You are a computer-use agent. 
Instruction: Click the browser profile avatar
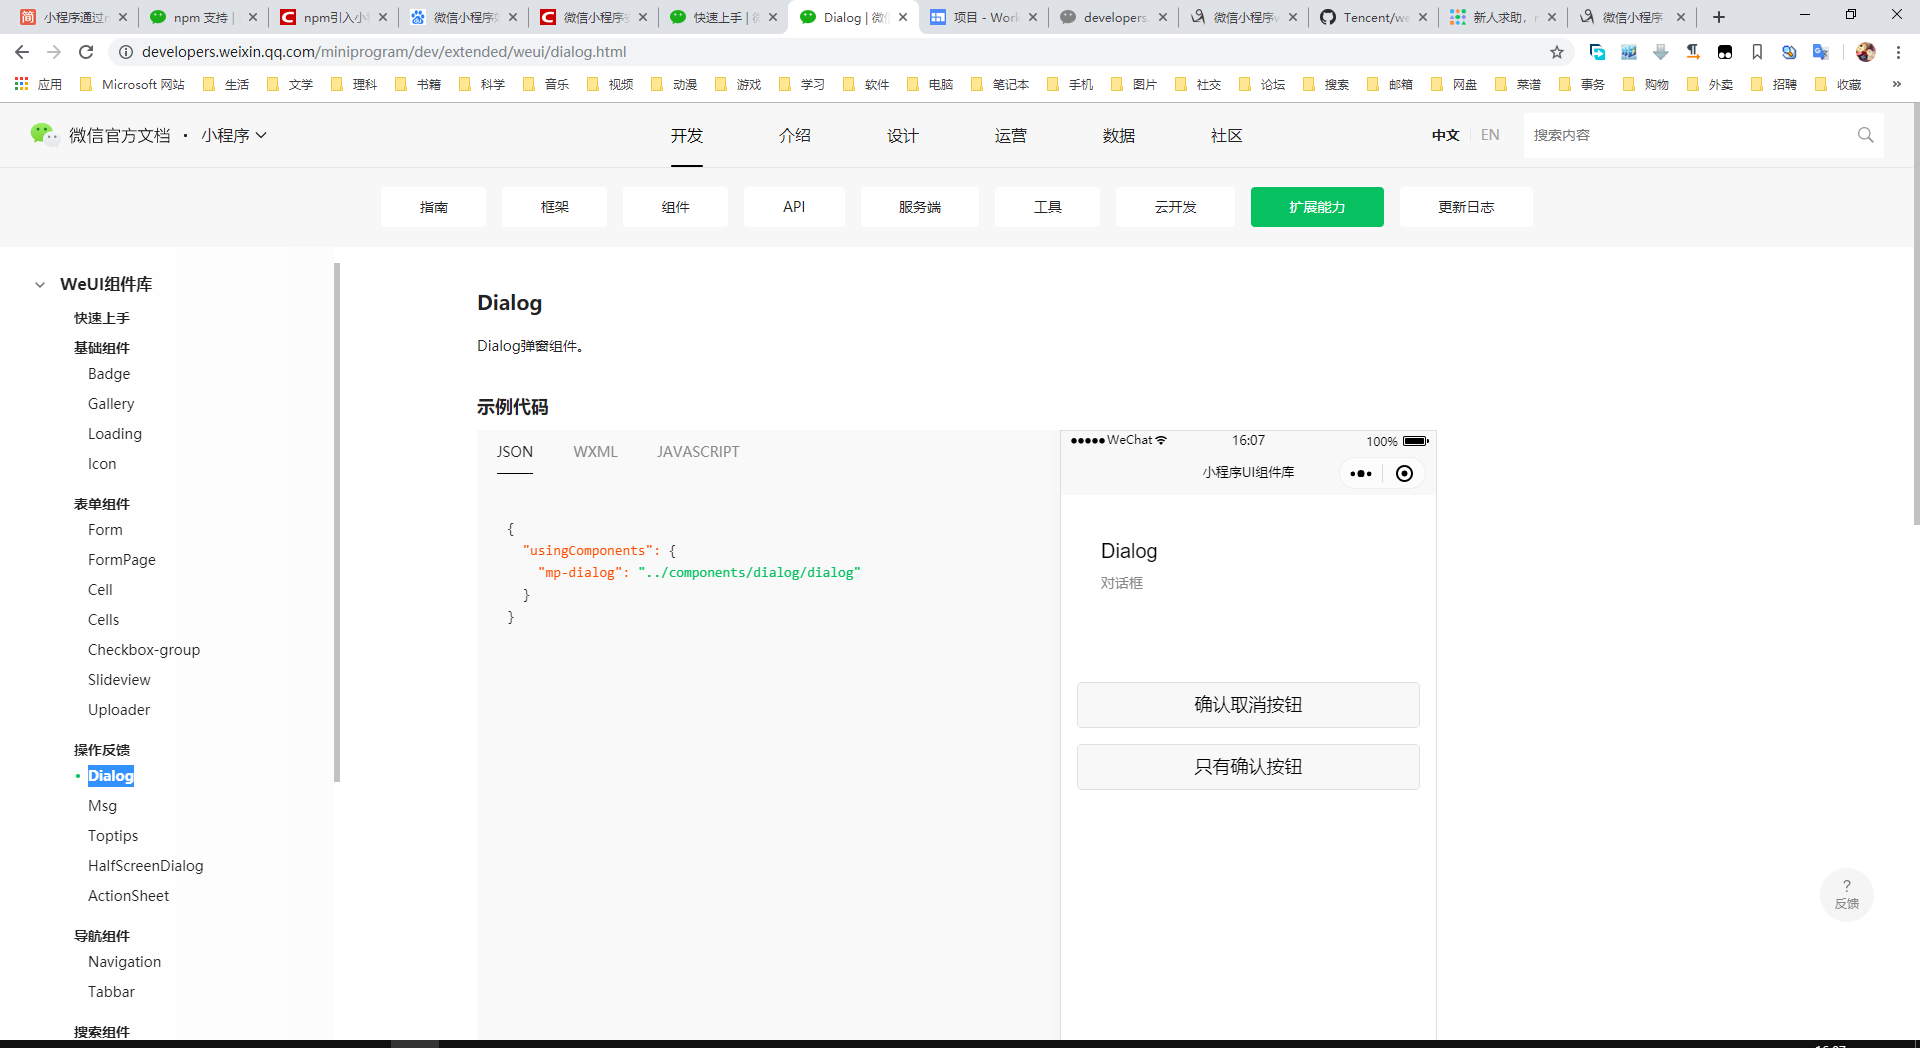tap(1865, 52)
